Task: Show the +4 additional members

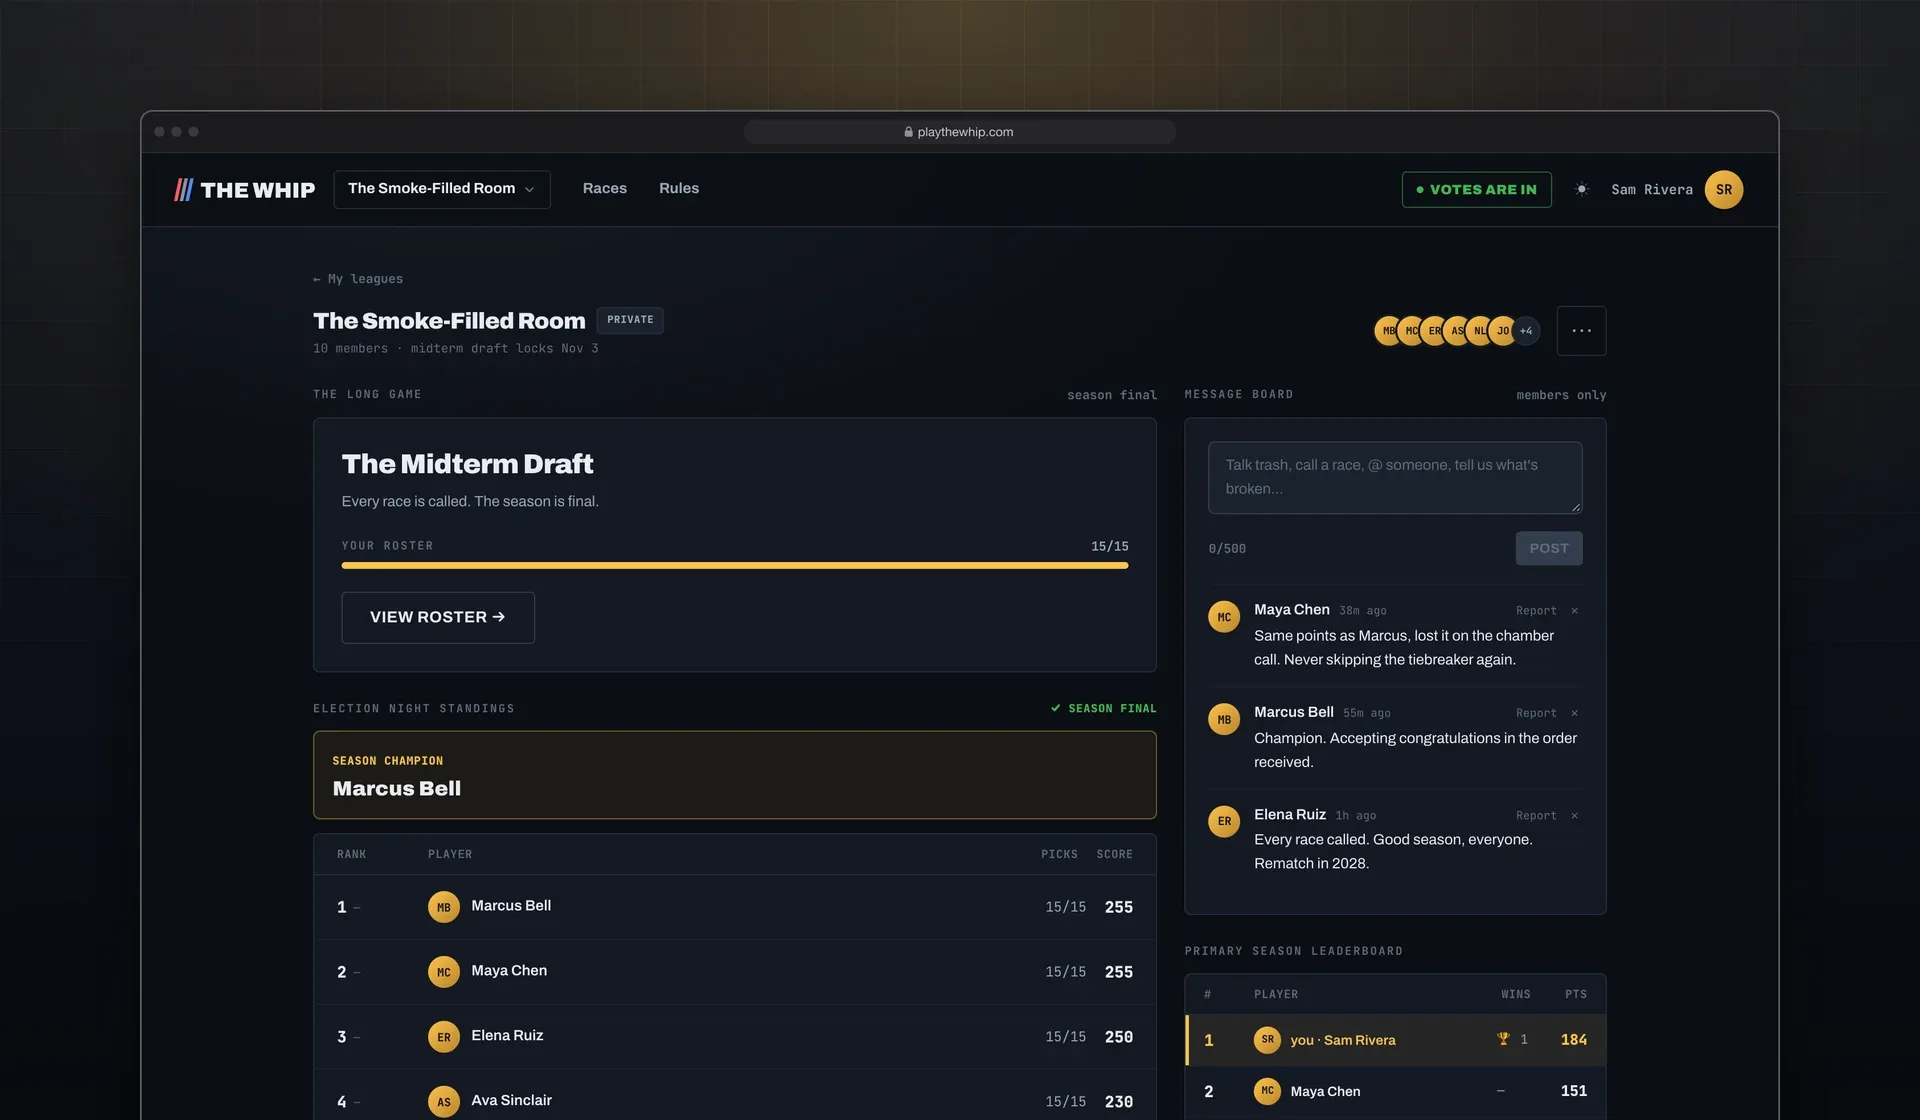Action: [1527, 331]
